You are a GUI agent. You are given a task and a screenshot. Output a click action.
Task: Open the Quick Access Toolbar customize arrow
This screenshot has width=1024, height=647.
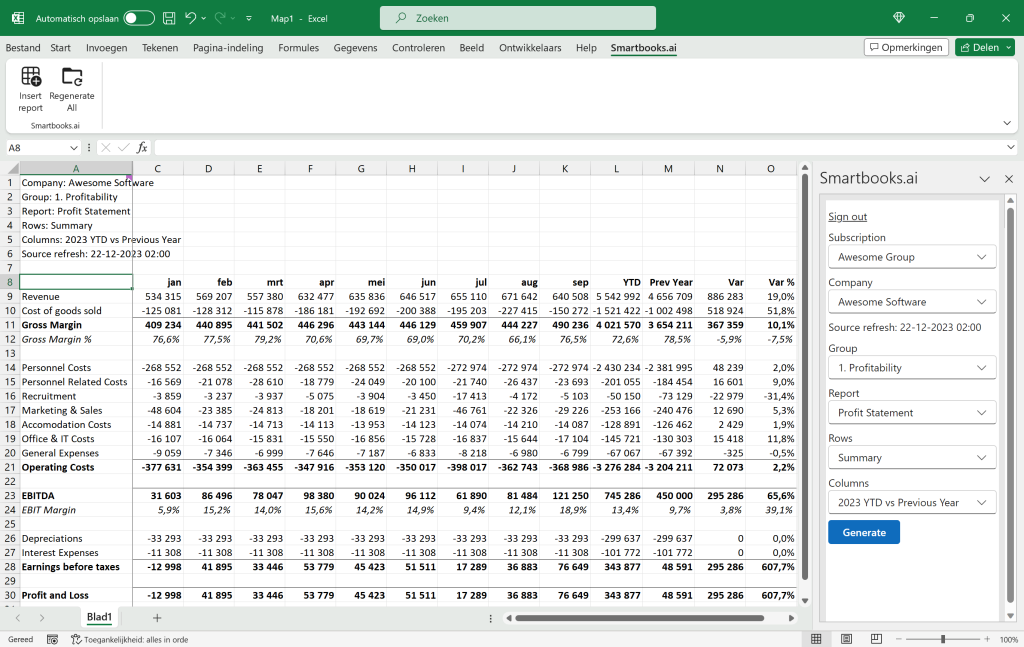249,18
